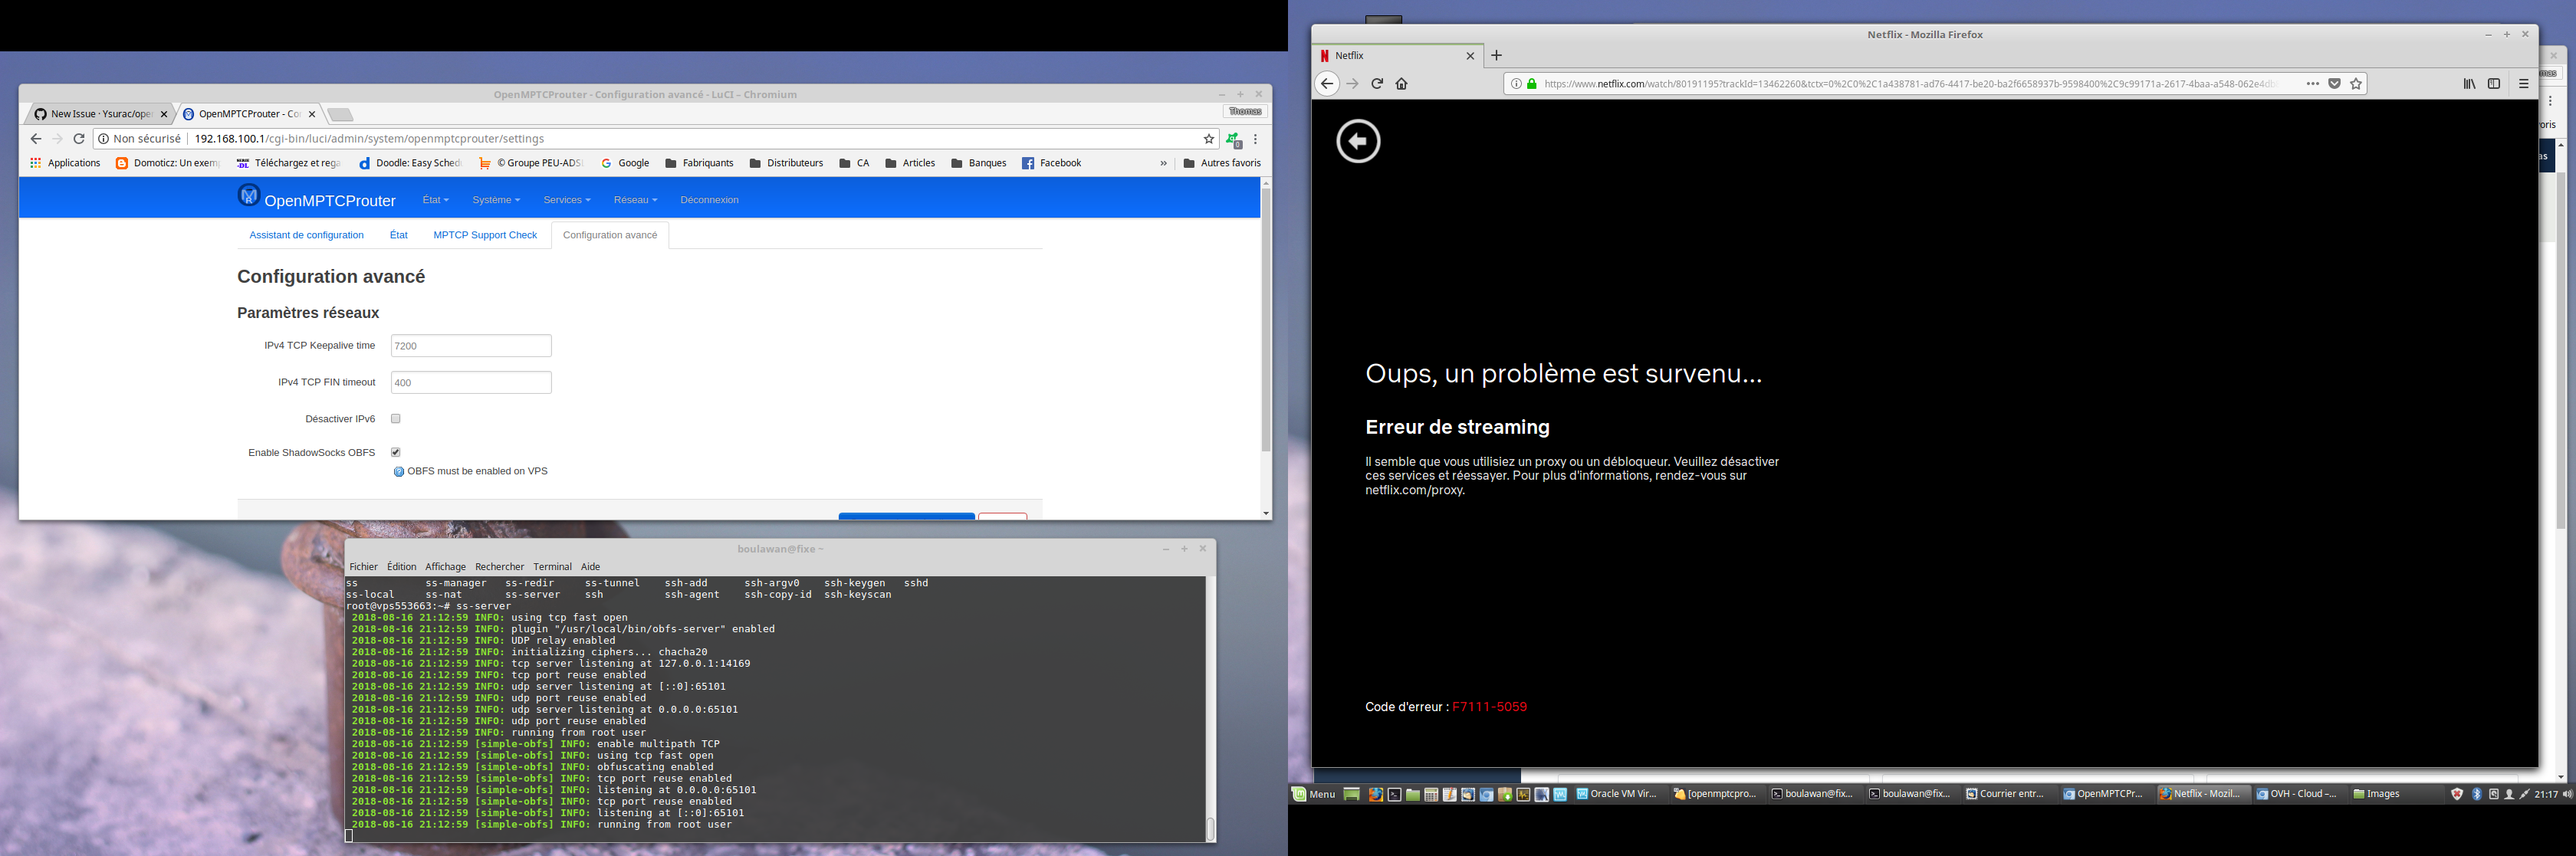Screen dimensions: 2576x856
Task: Expand the Réseau dropdown menu
Action: pyautogui.click(x=636, y=200)
